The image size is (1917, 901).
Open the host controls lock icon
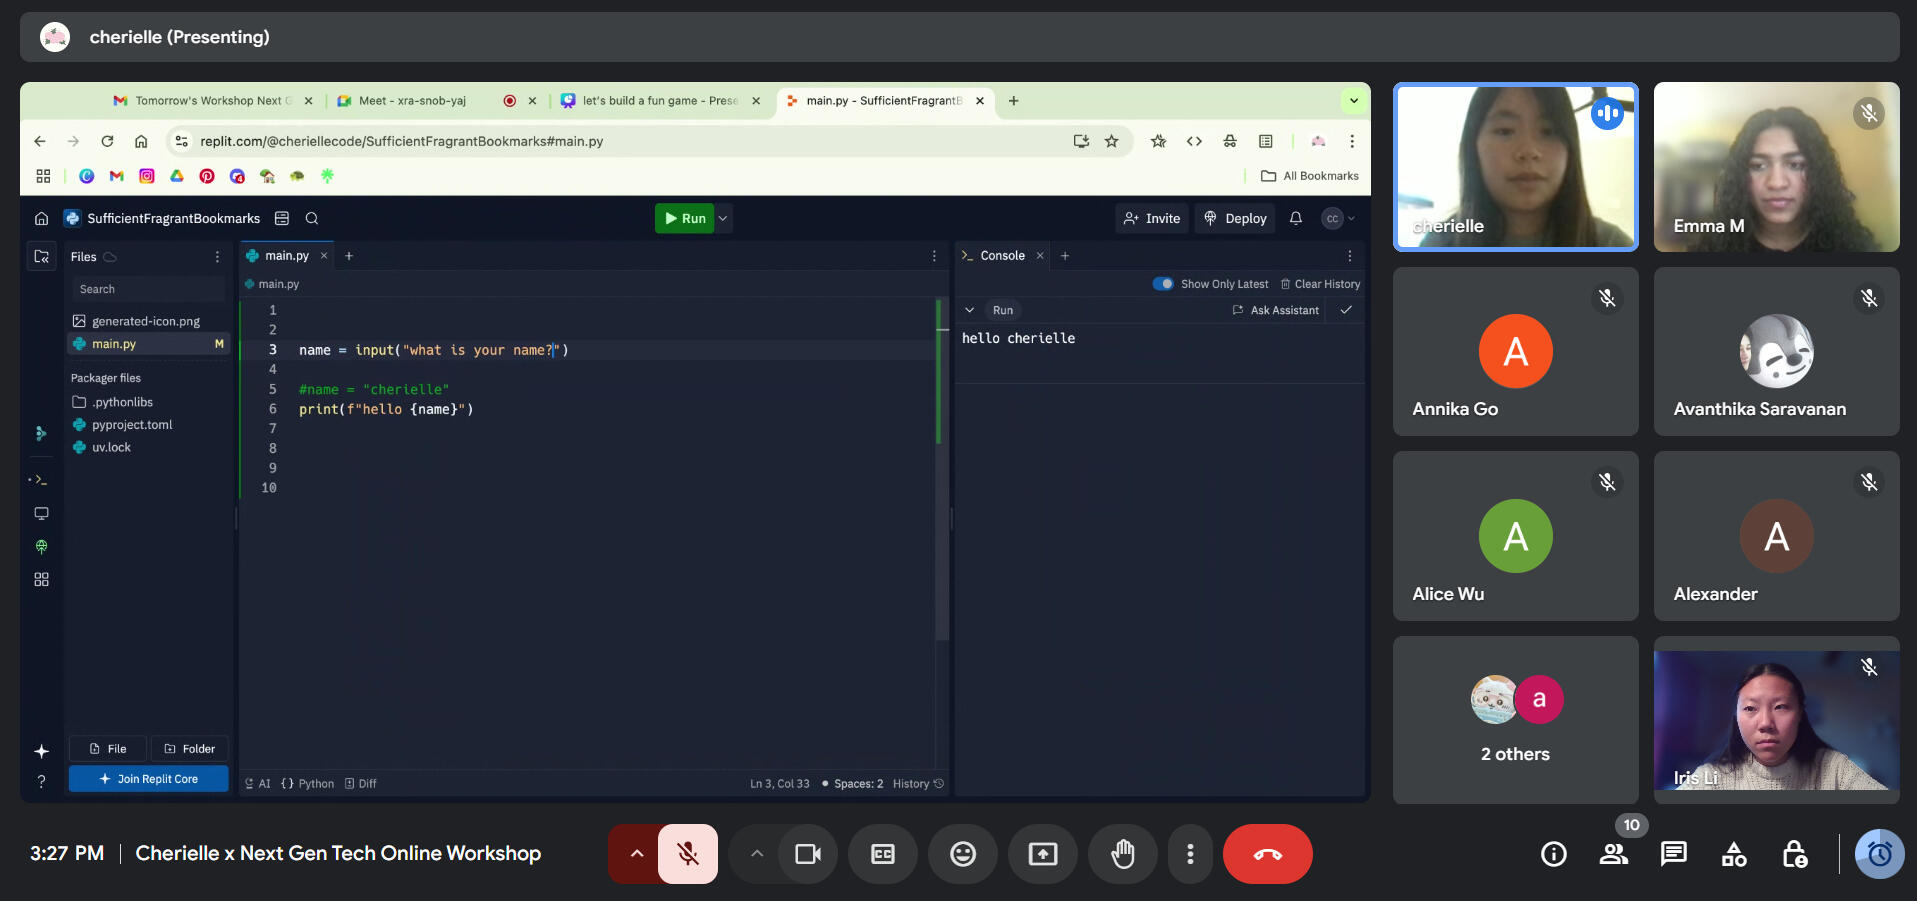point(1795,854)
